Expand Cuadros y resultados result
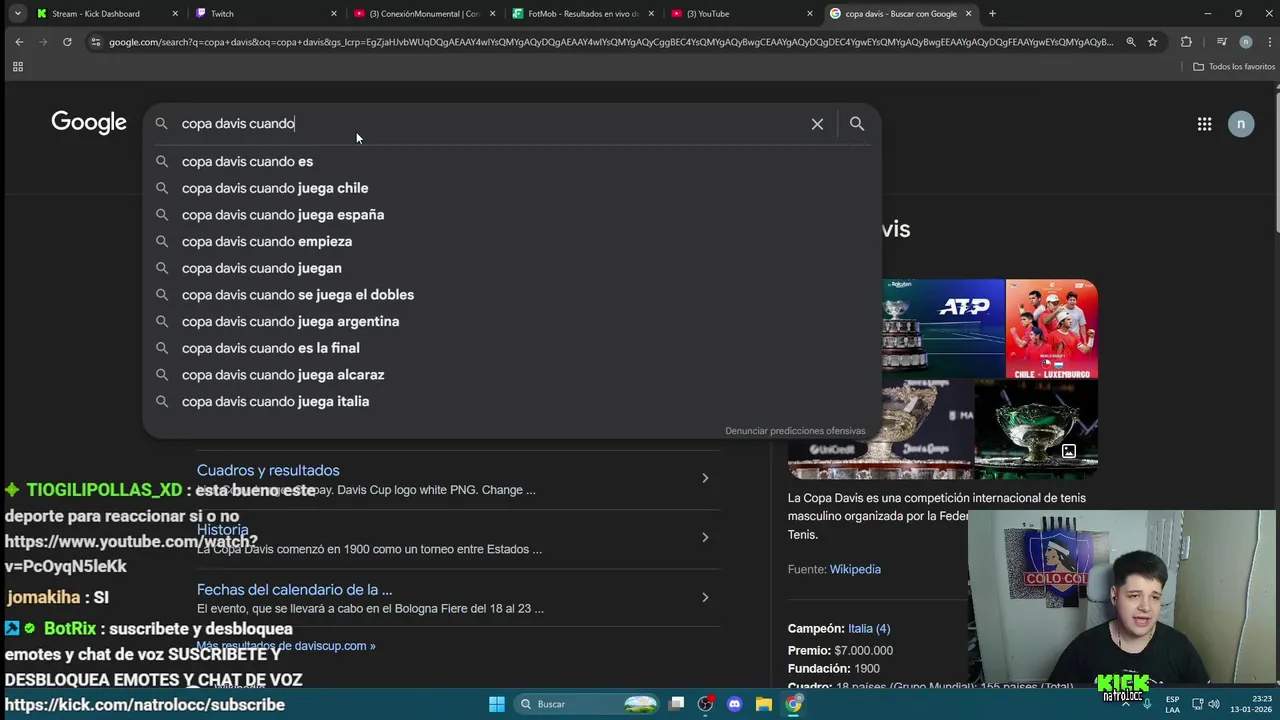 pyautogui.click(x=705, y=478)
